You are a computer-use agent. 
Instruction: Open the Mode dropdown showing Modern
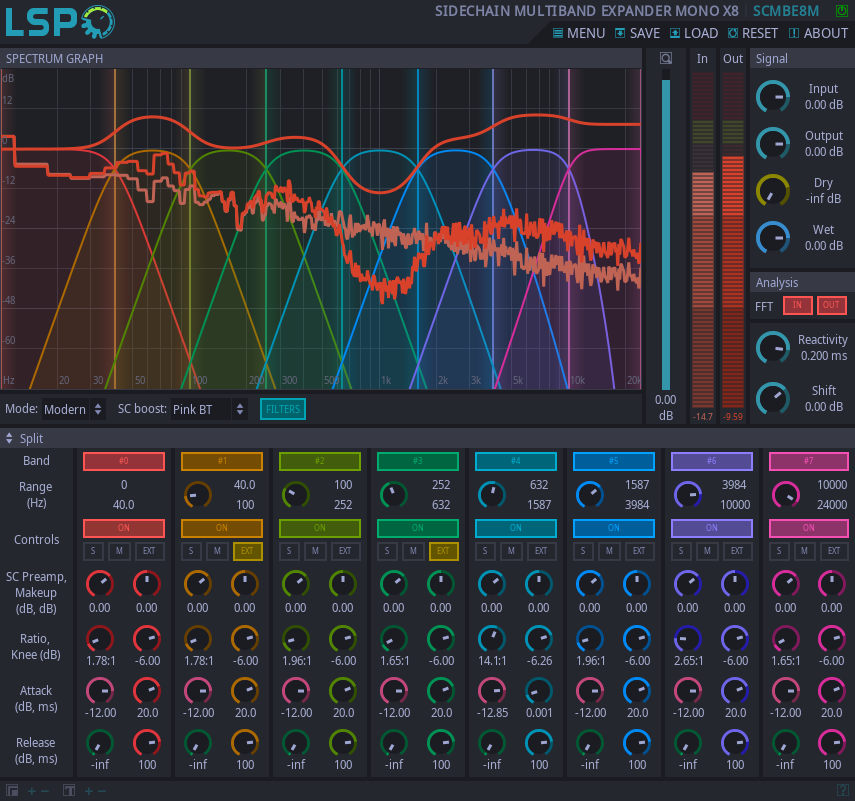pos(73,409)
